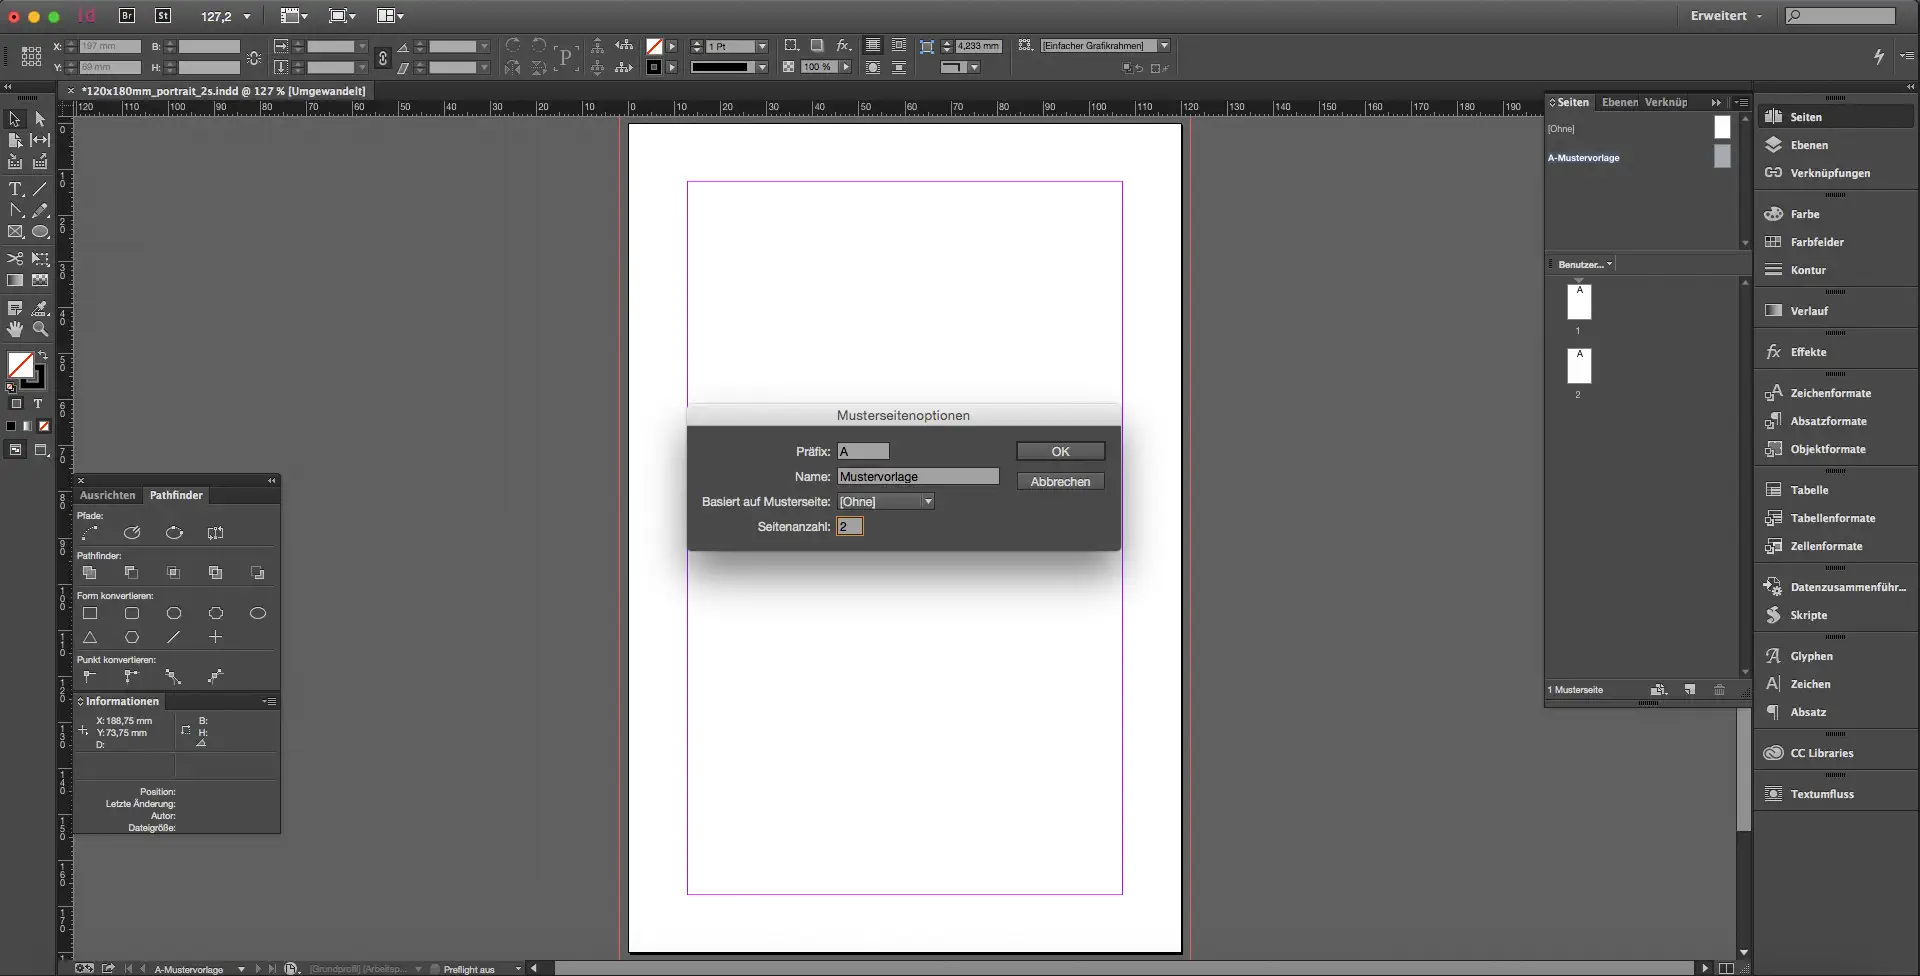Image resolution: width=1920 pixels, height=976 pixels.
Task: Open the Basiert auf Musterseite dropdown
Action: pyautogui.click(x=886, y=502)
